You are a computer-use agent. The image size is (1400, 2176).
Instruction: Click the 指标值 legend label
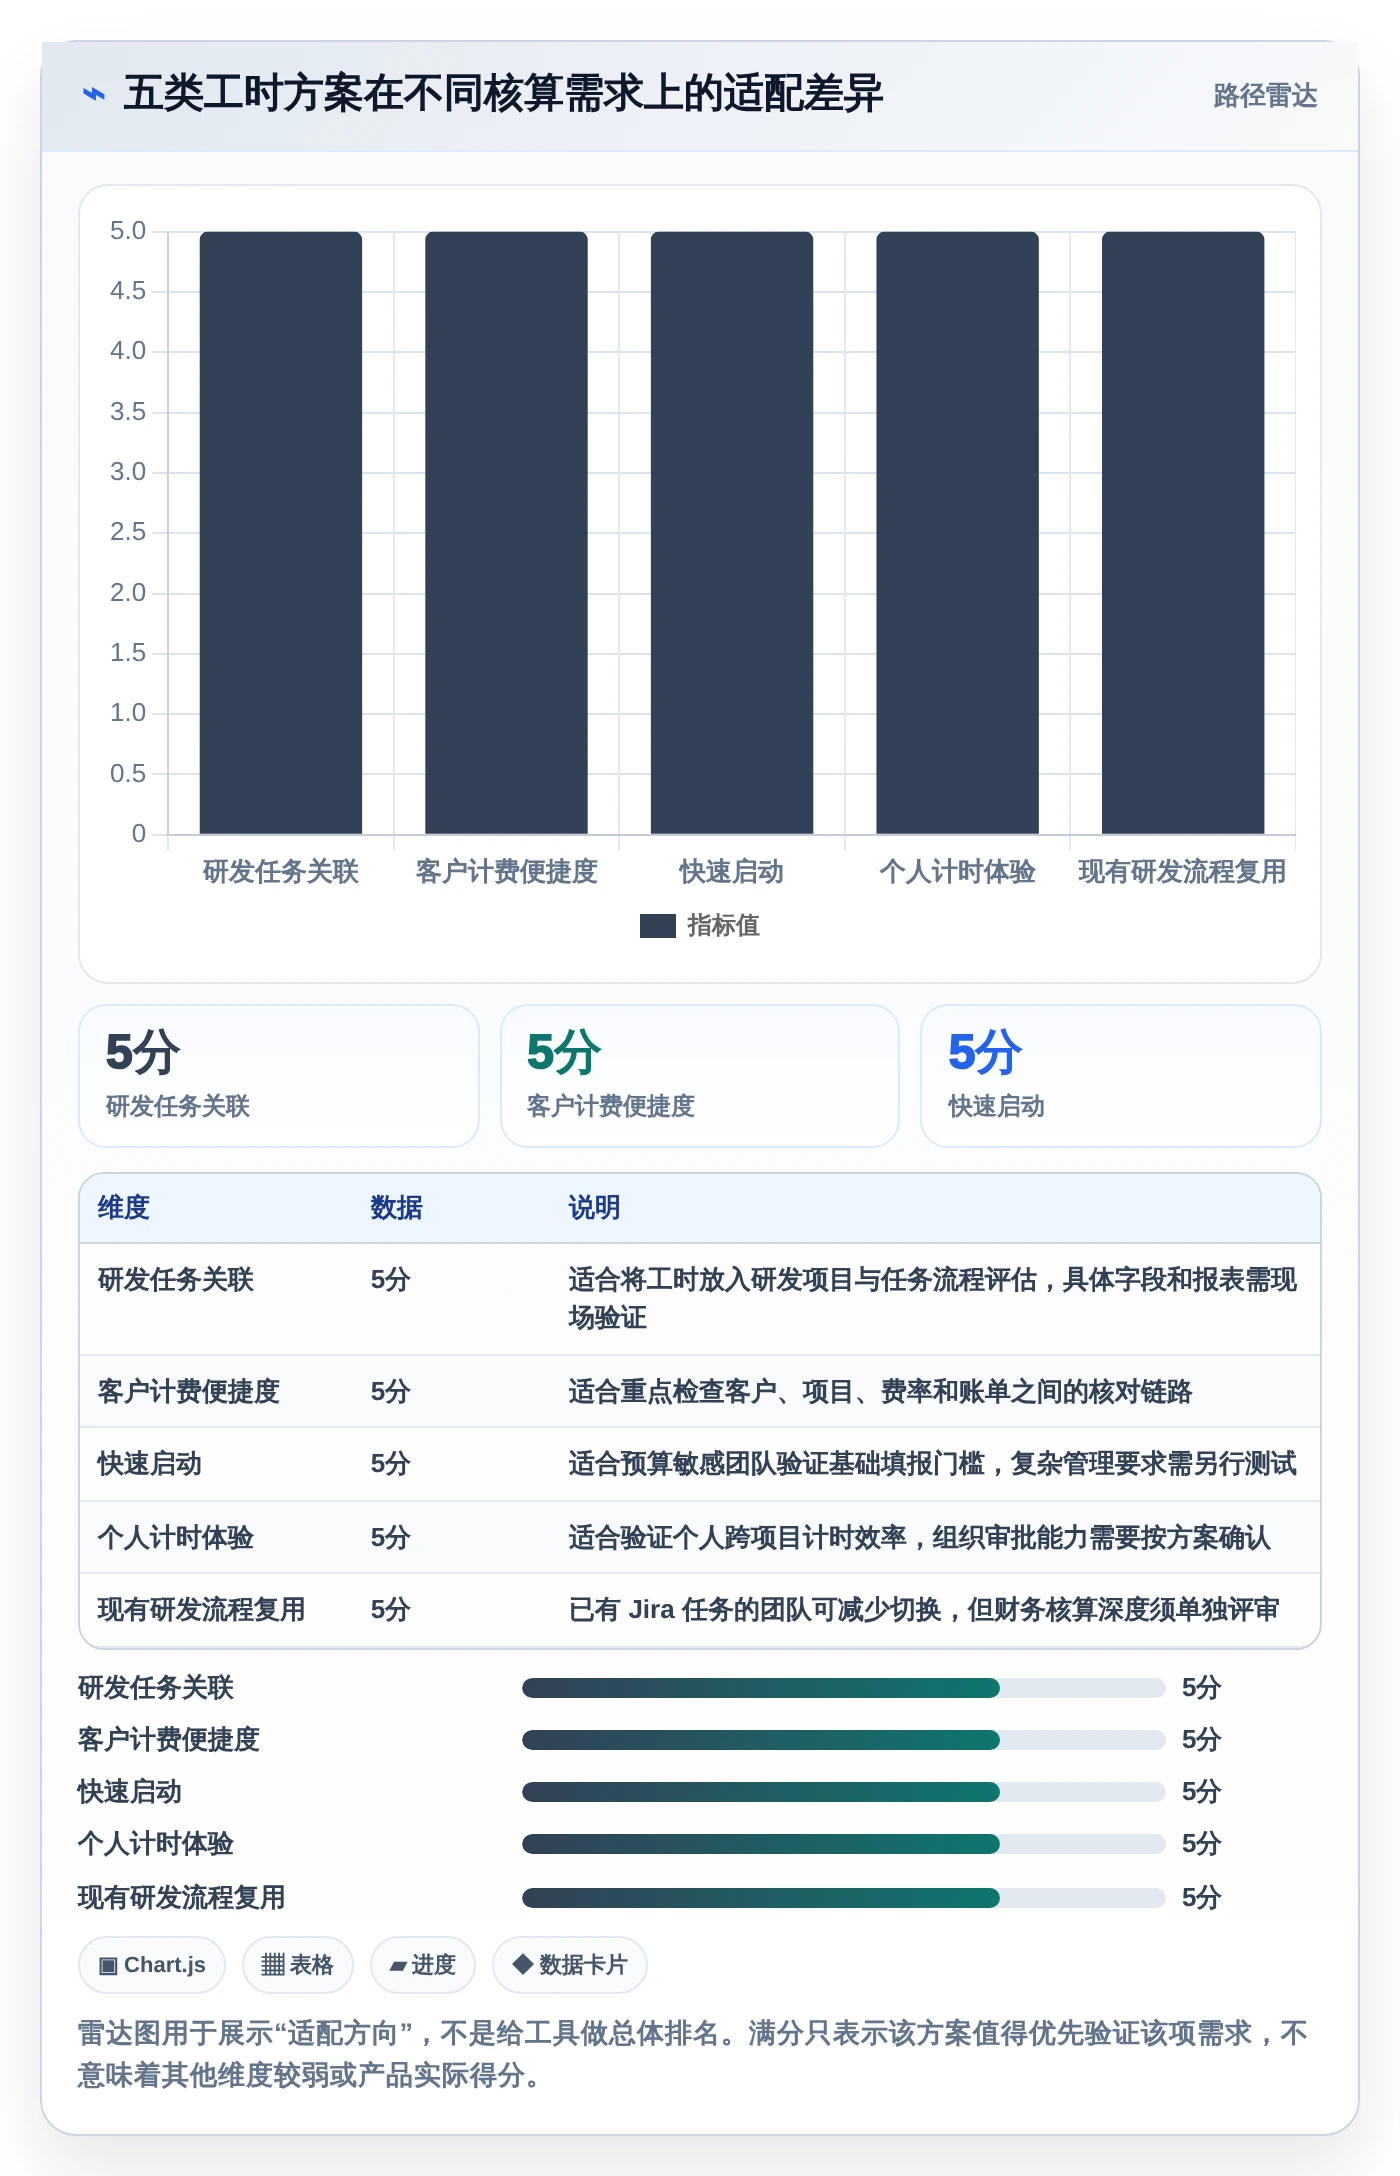coord(723,926)
